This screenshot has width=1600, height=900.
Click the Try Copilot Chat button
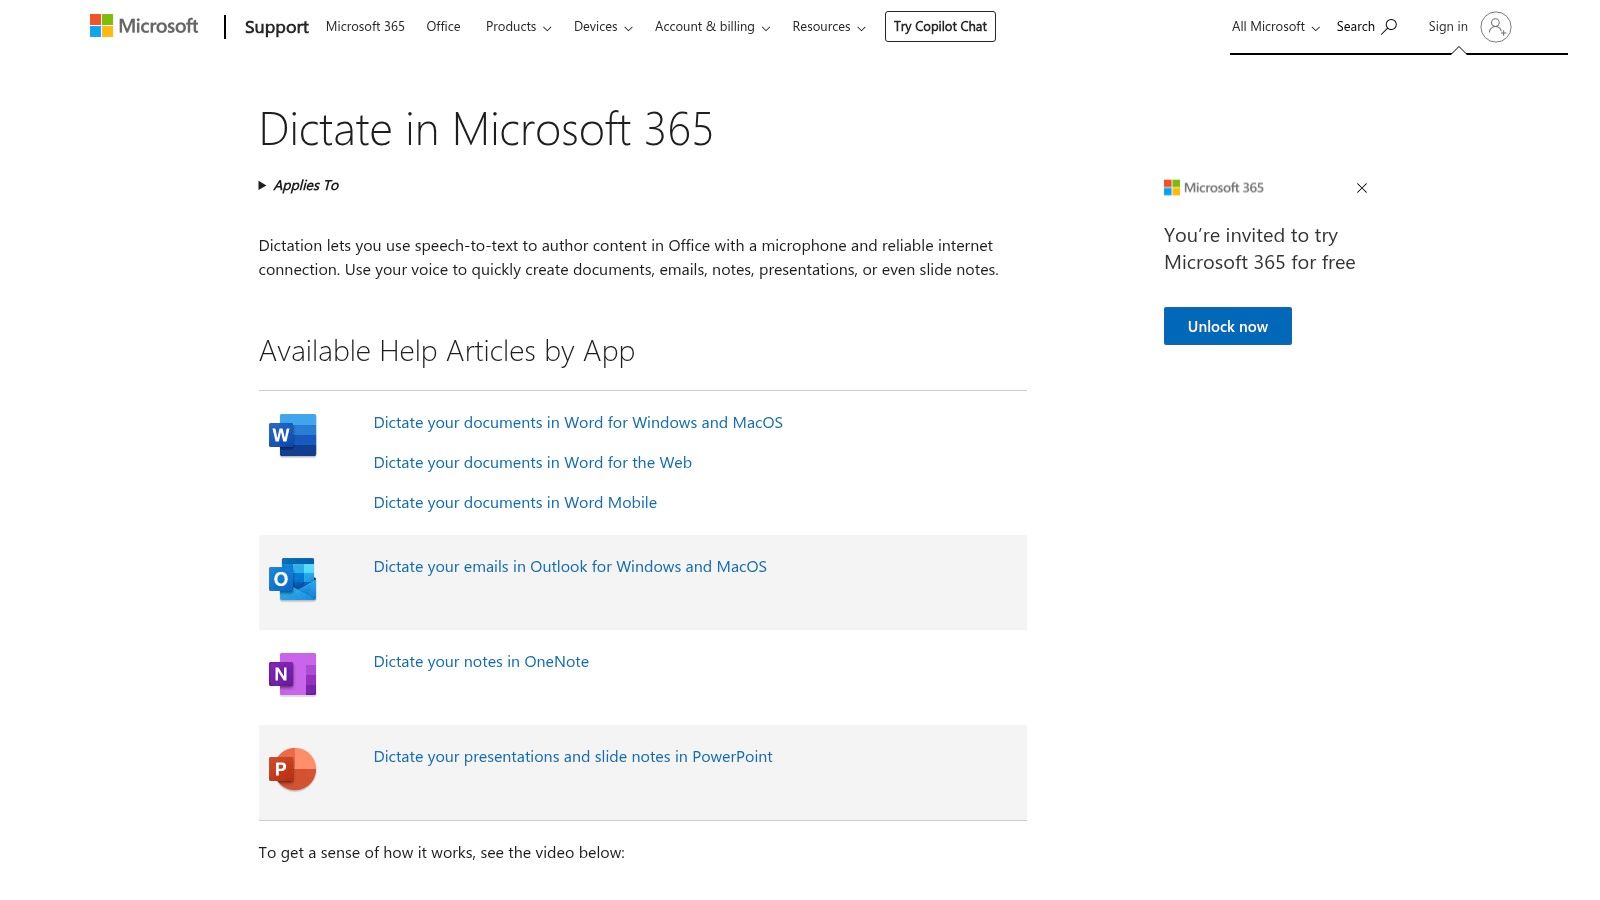point(939,26)
